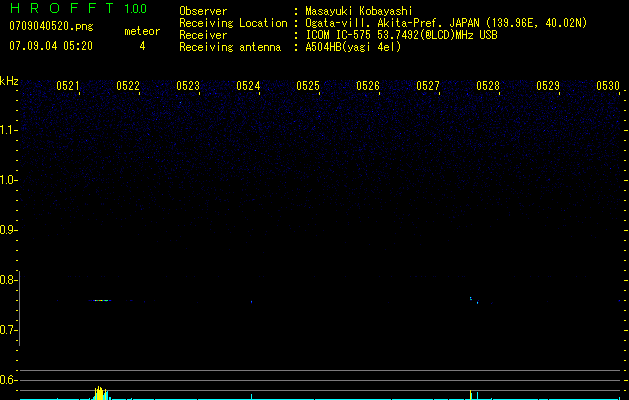
Task: Click the 0526 time marker
Action: pyautogui.click(x=368, y=86)
